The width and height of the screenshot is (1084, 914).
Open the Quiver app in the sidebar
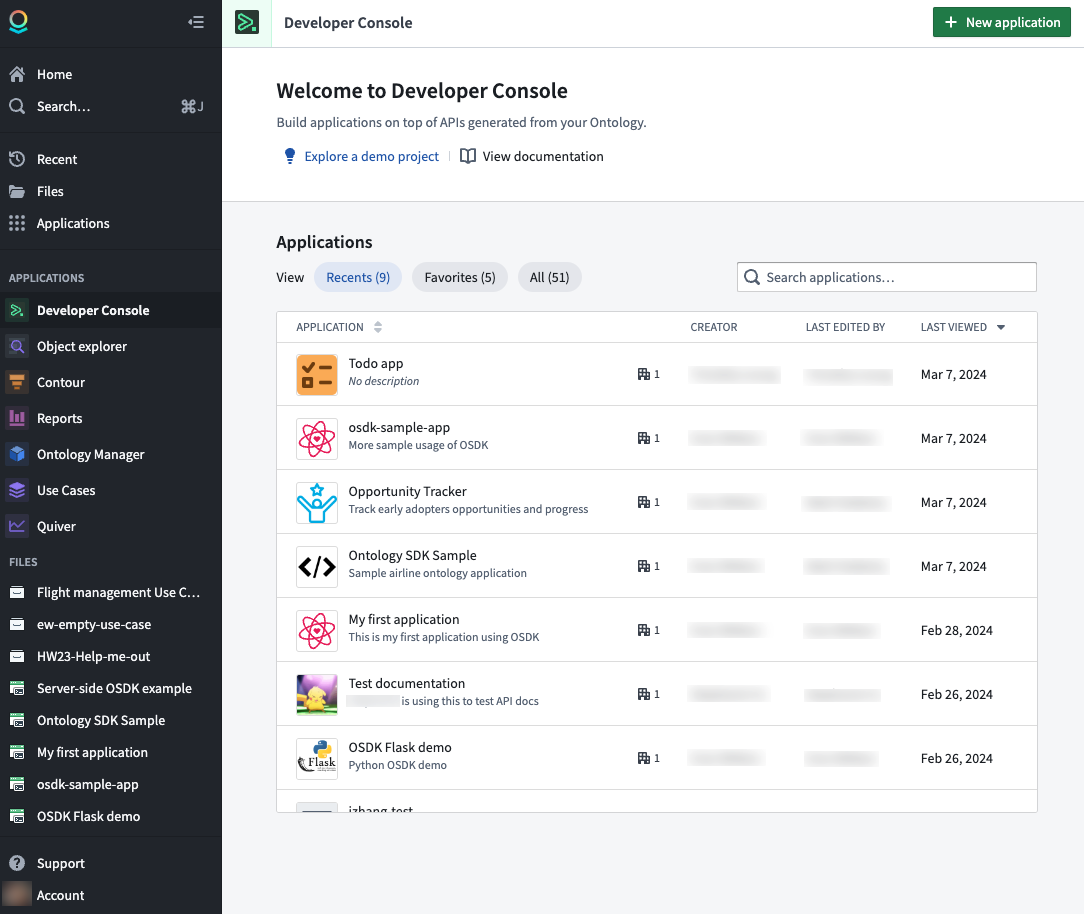click(x=56, y=526)
